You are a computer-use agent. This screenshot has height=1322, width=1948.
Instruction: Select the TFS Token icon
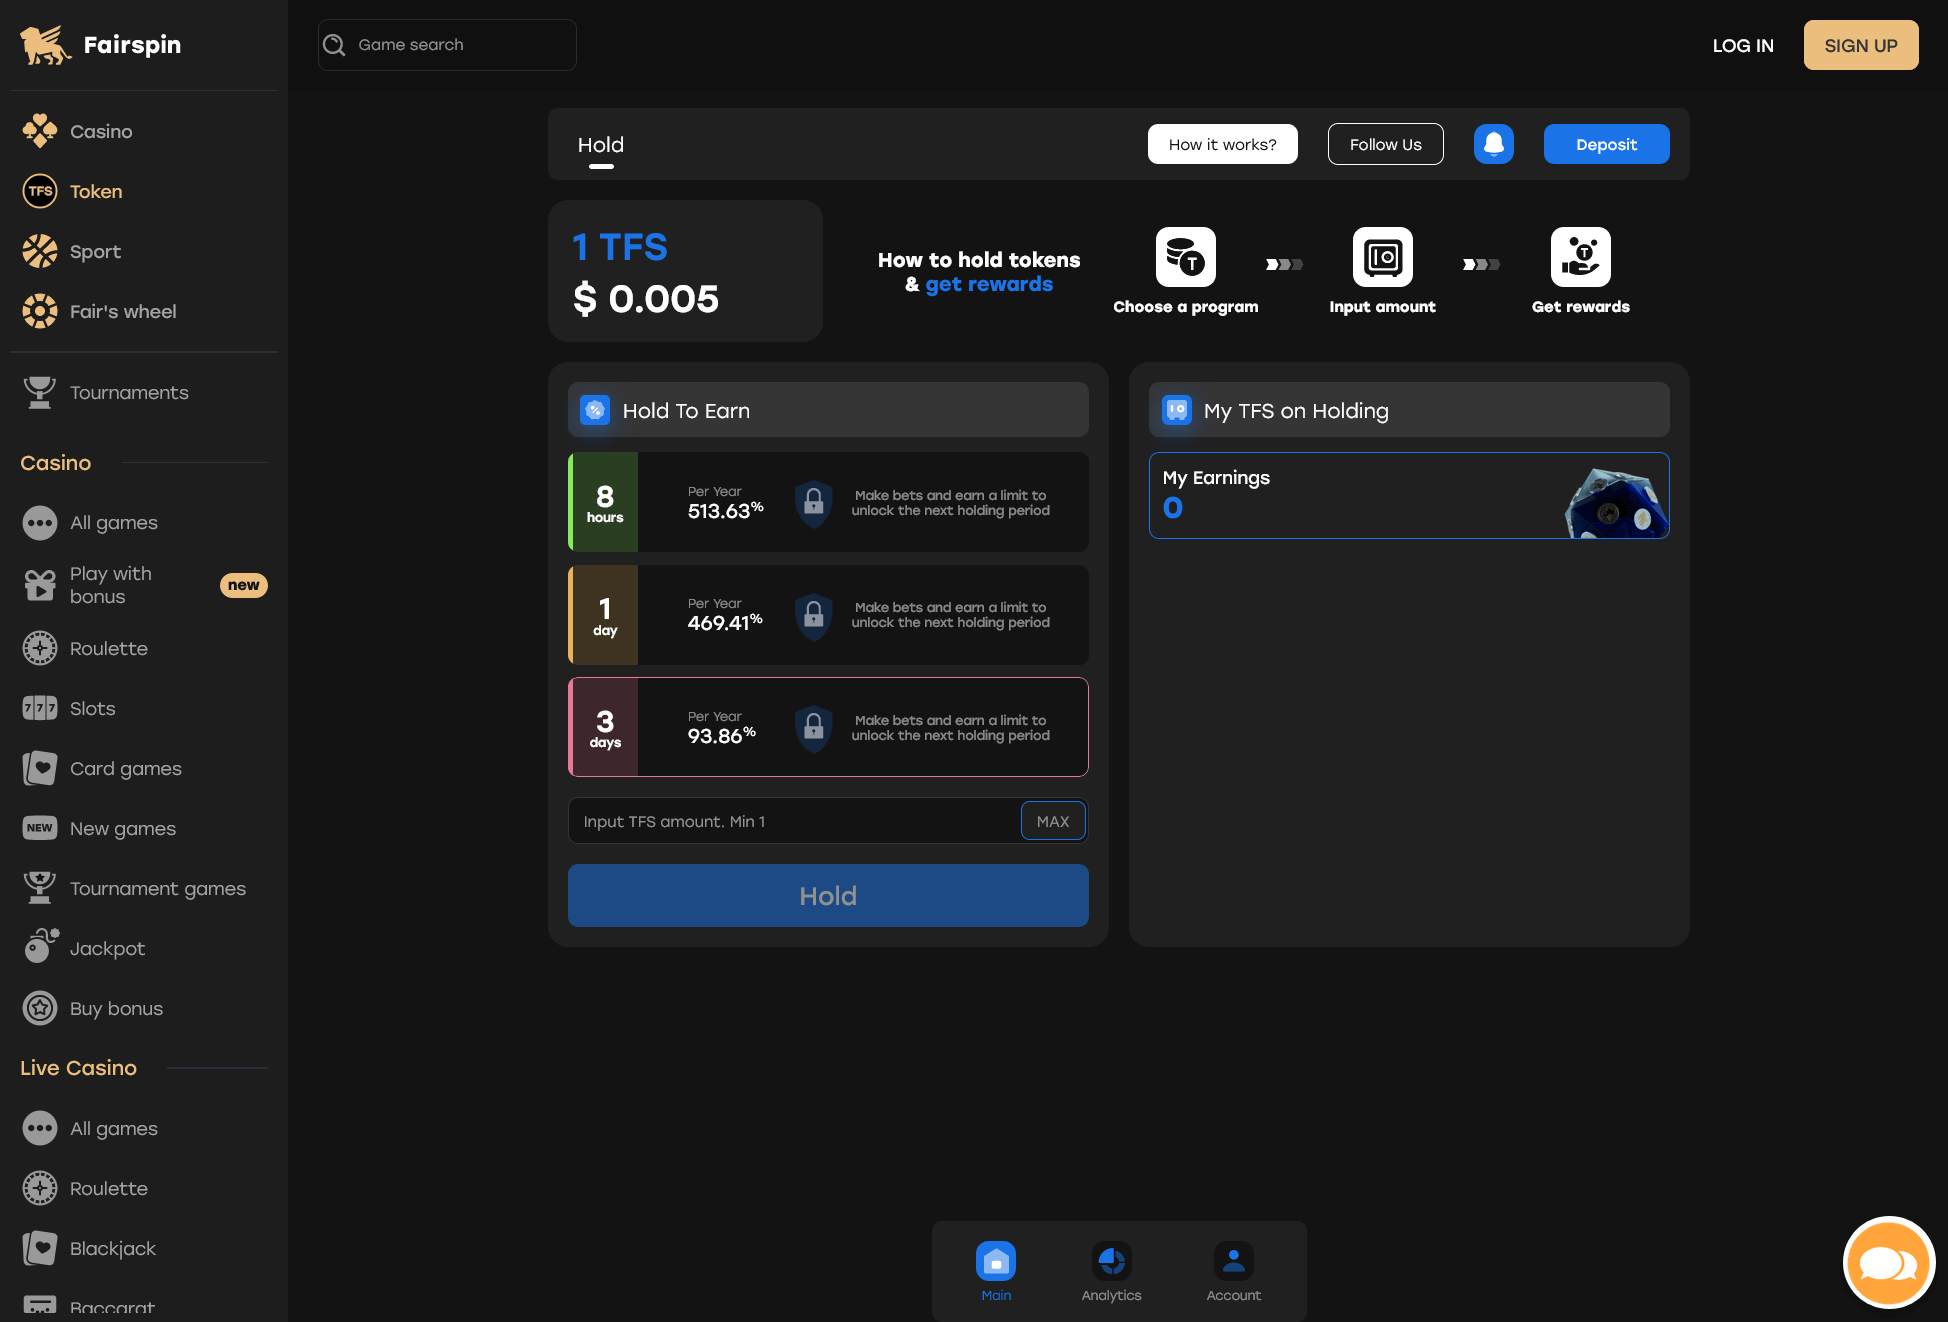click(40, 191)
